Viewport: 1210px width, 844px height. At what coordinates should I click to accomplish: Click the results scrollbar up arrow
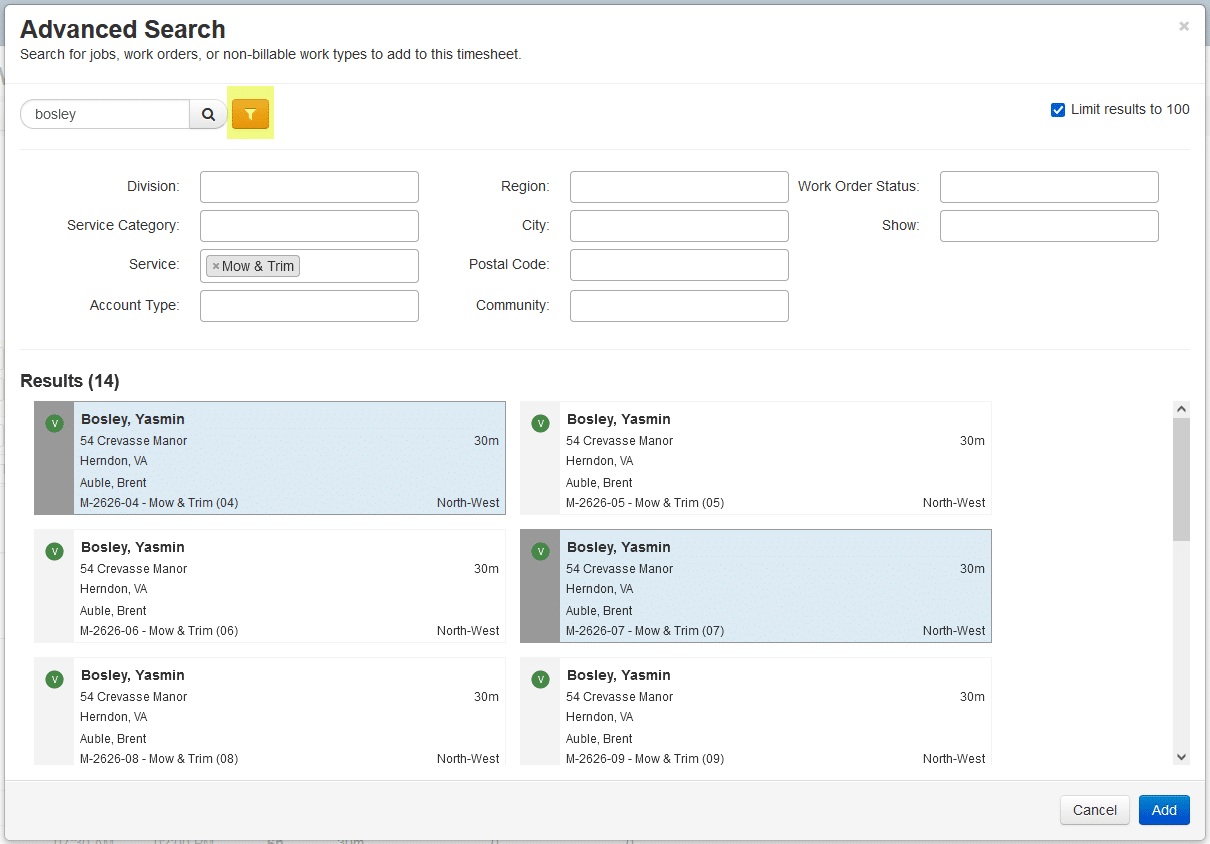coord(1181,409)
